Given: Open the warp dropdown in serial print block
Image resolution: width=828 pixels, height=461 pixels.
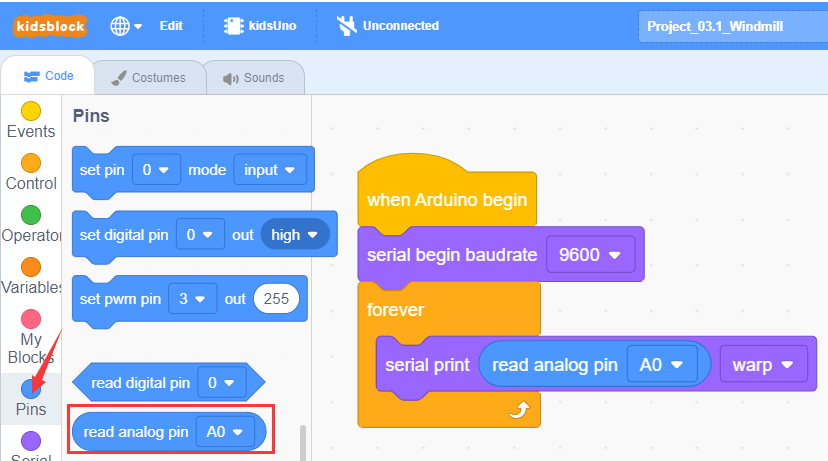Looking at the screenshot, I should (764, 364).
